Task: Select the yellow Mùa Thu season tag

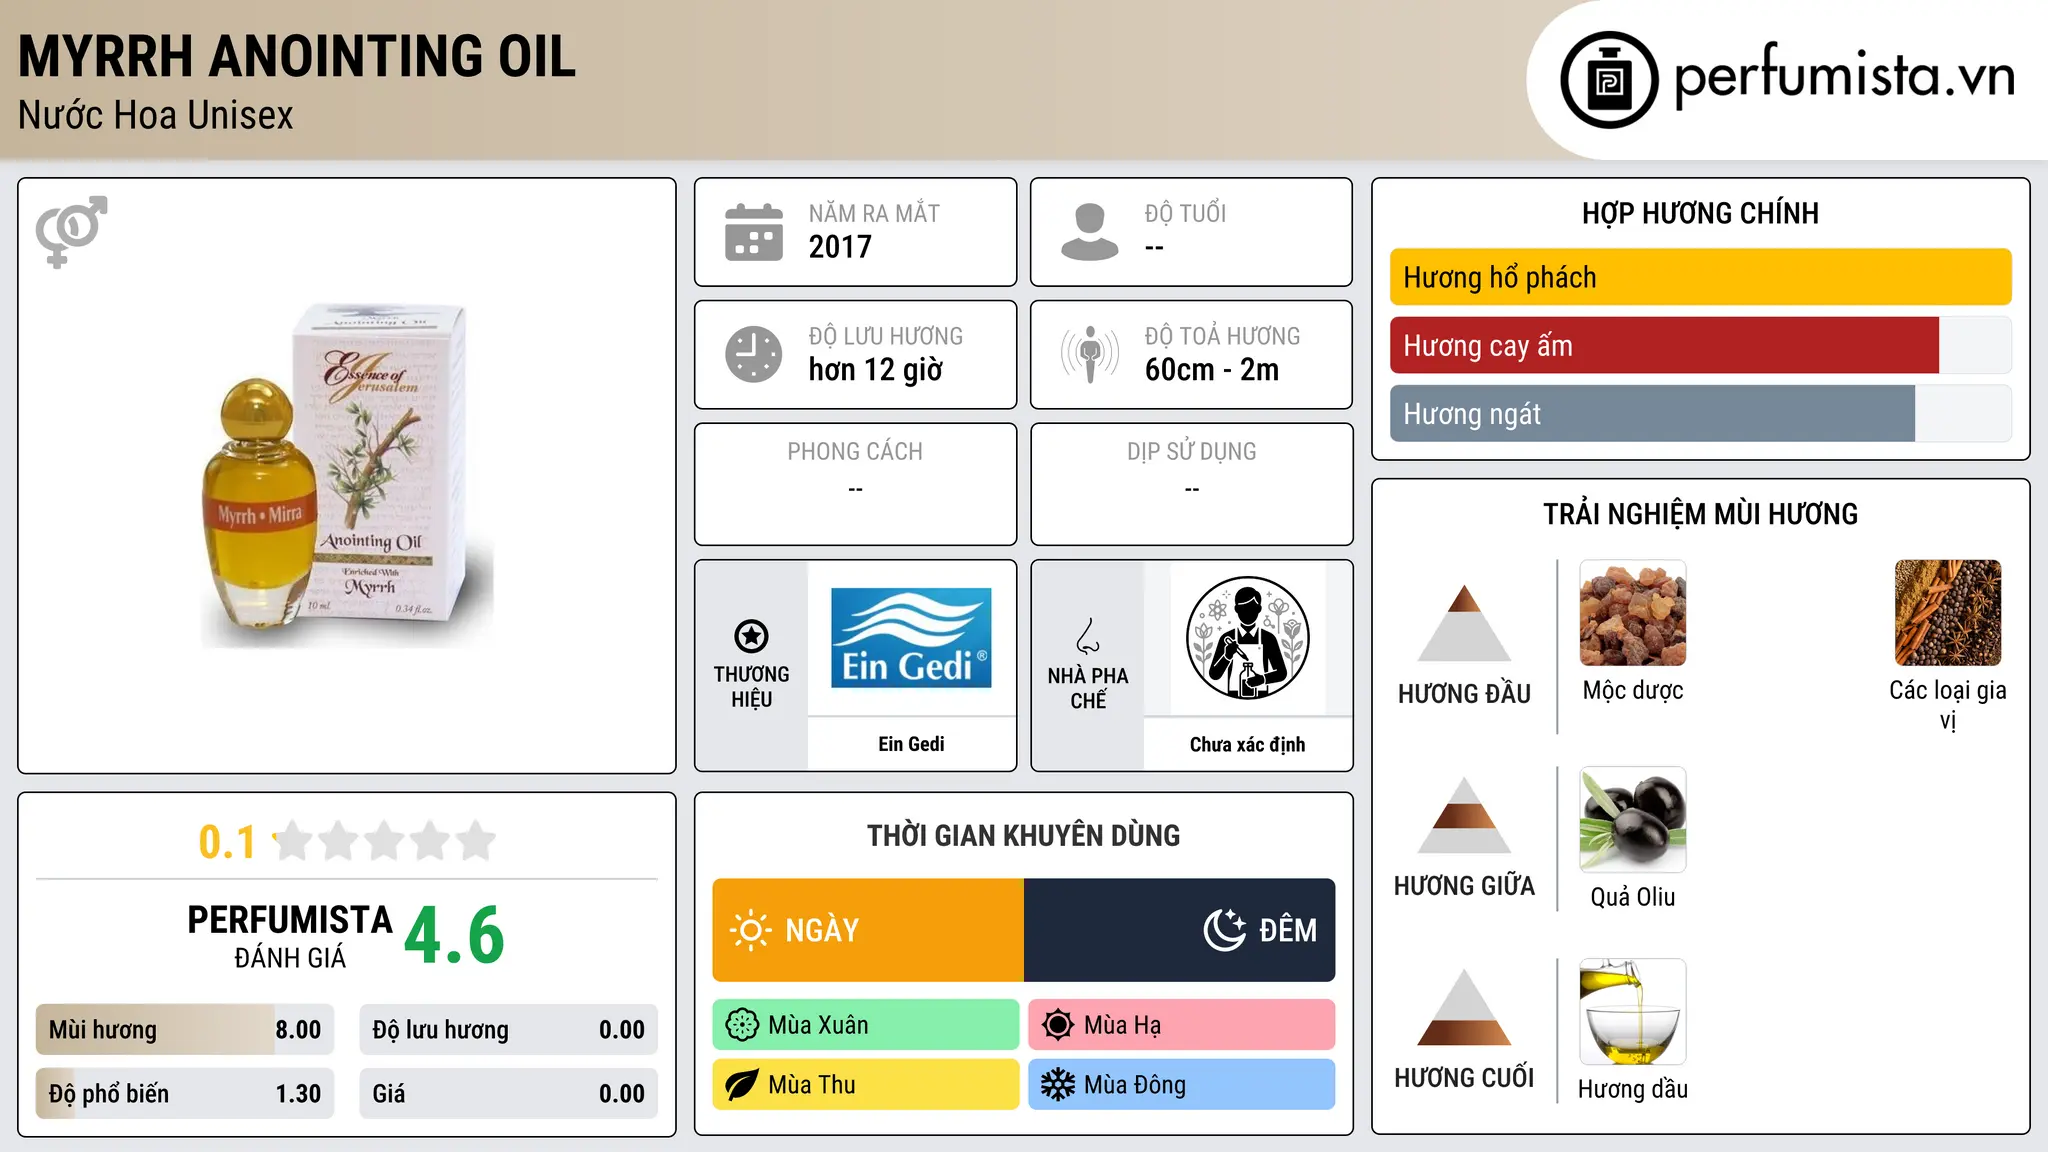Action: (866, 1085)
